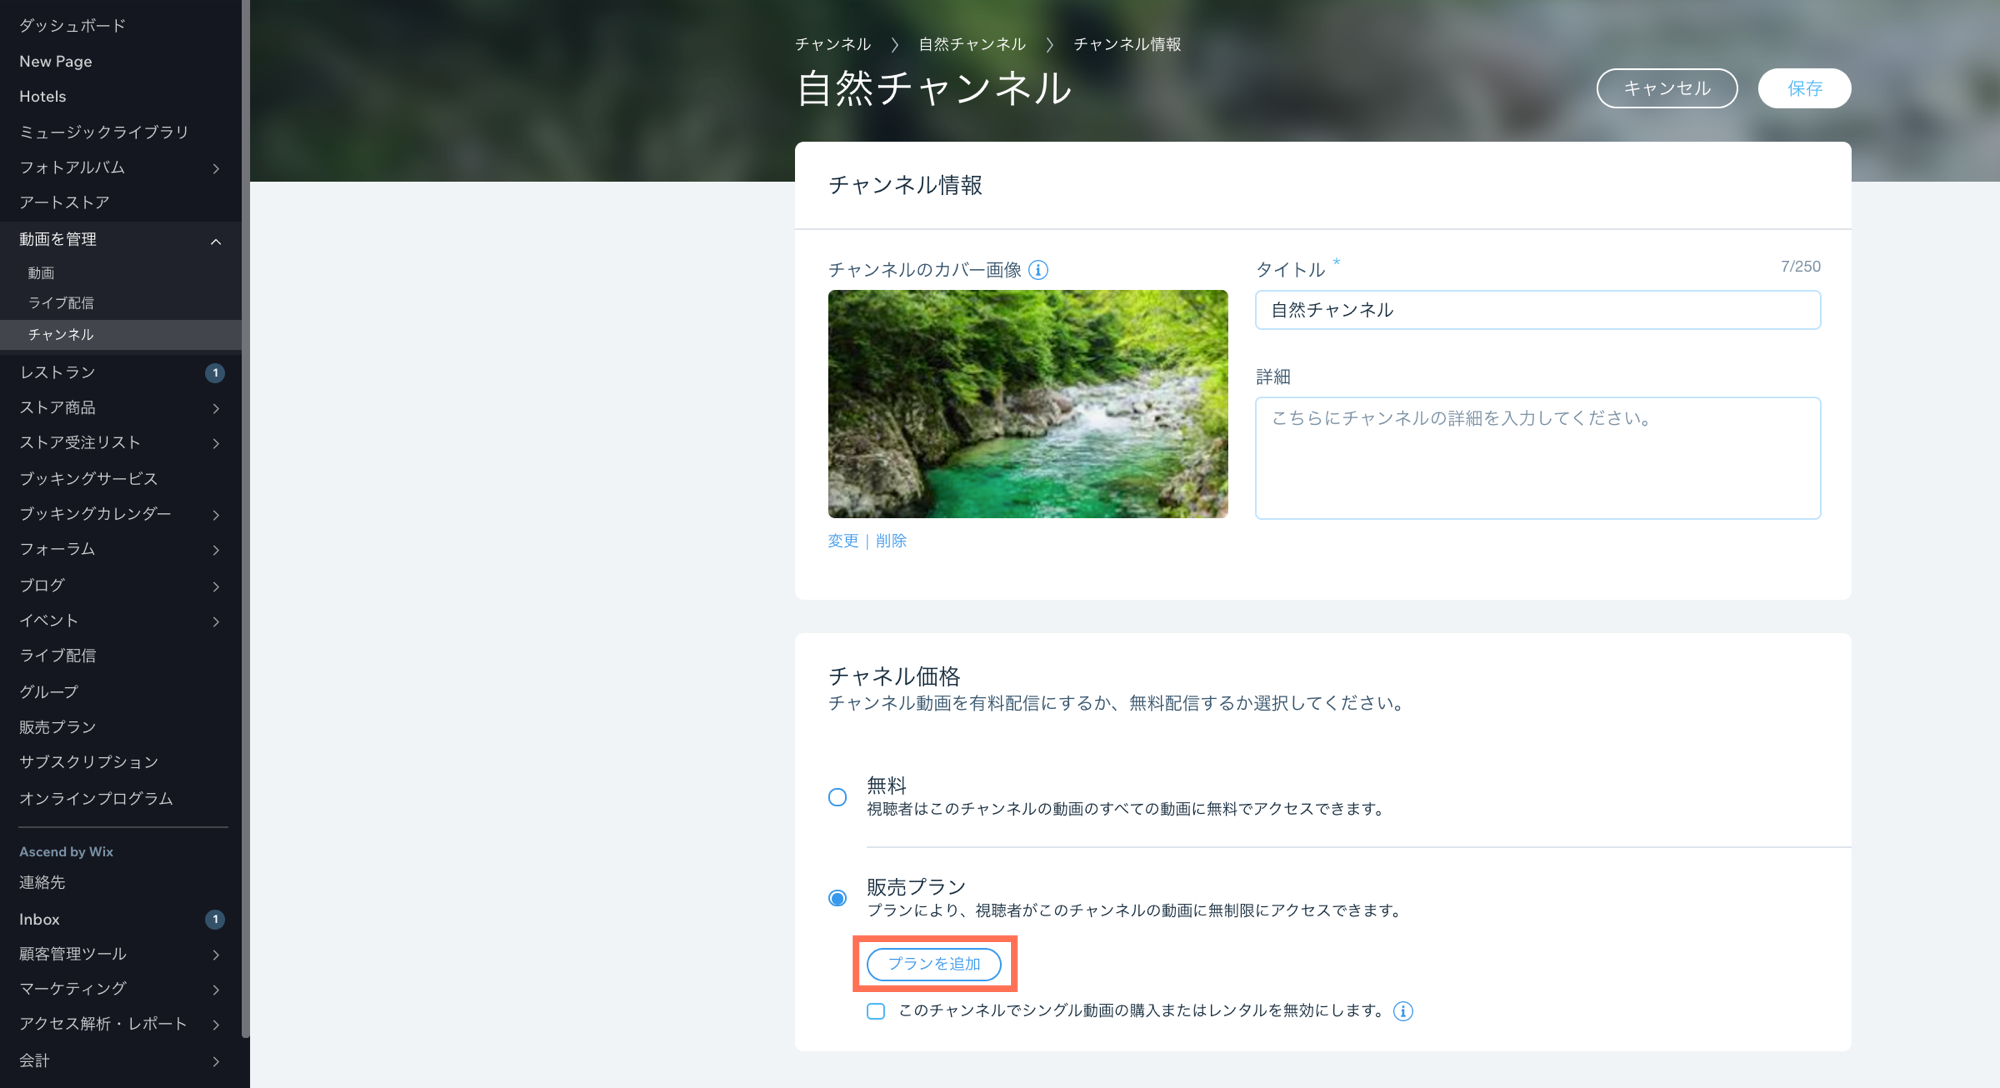Click the 詳細 description text area
Screen dimensions: 2000x1088
click(x=1538, y=458)
